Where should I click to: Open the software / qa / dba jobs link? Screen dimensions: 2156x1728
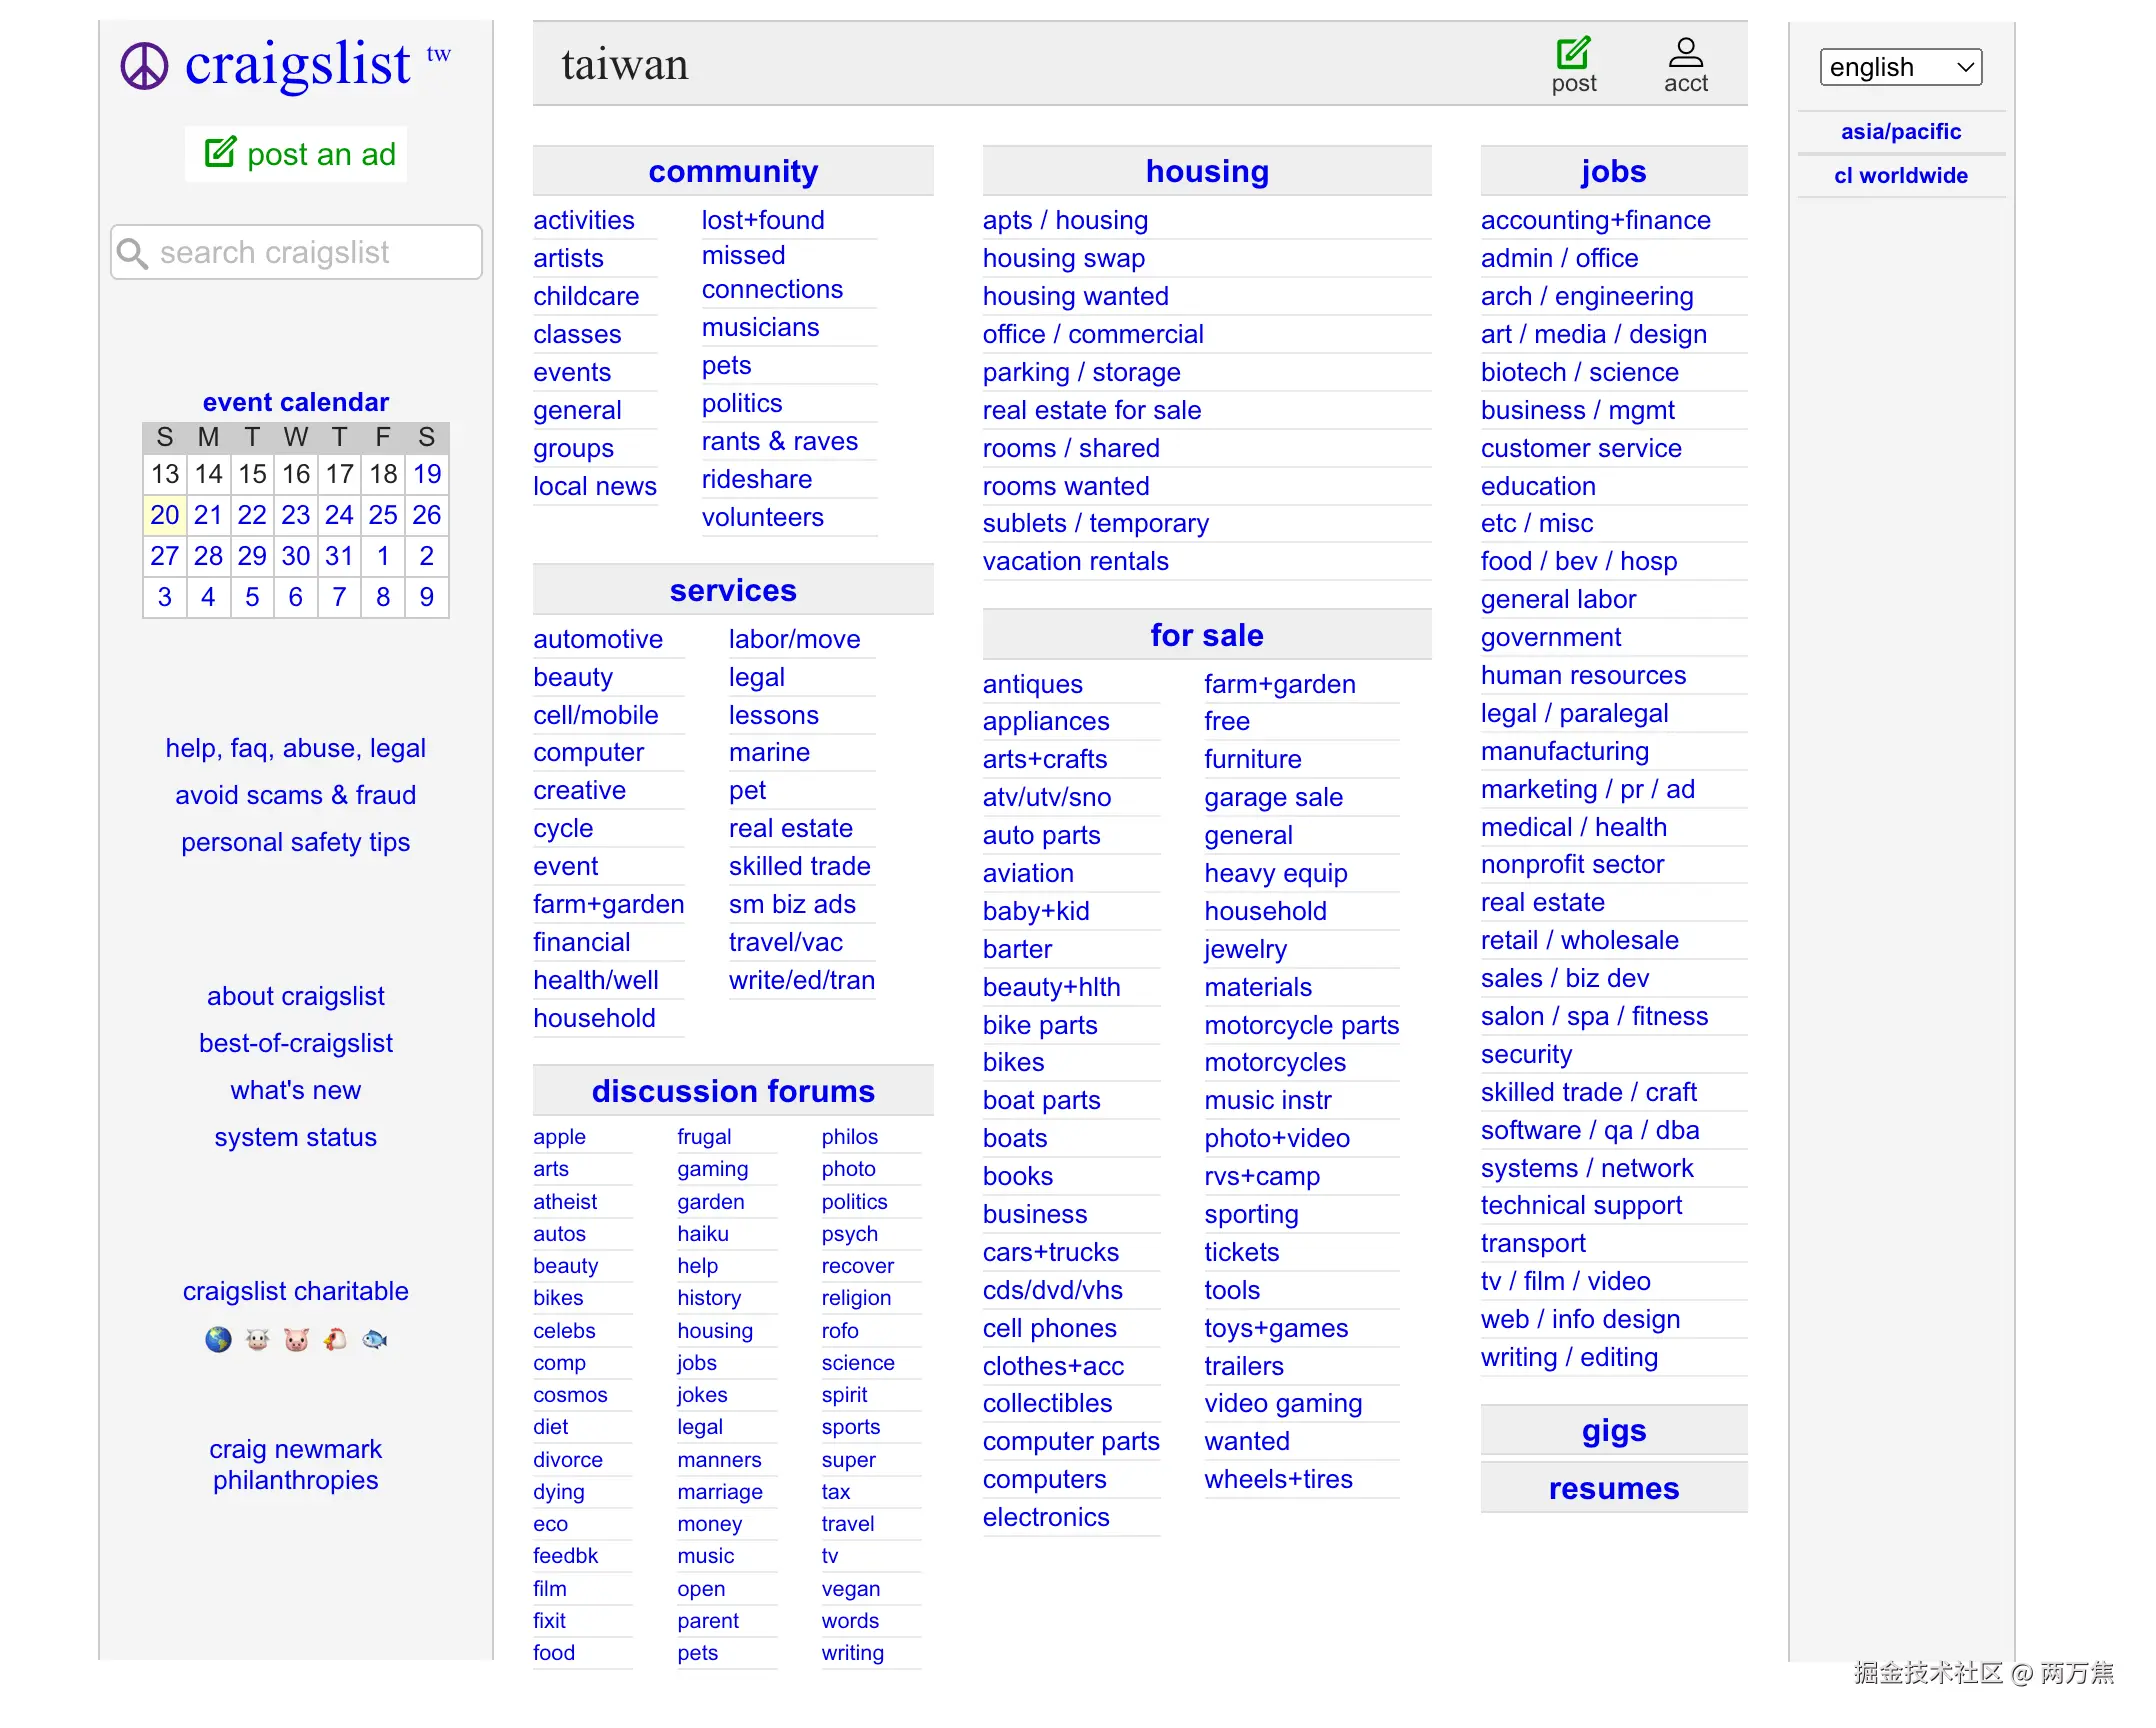click(1588, 1130)
